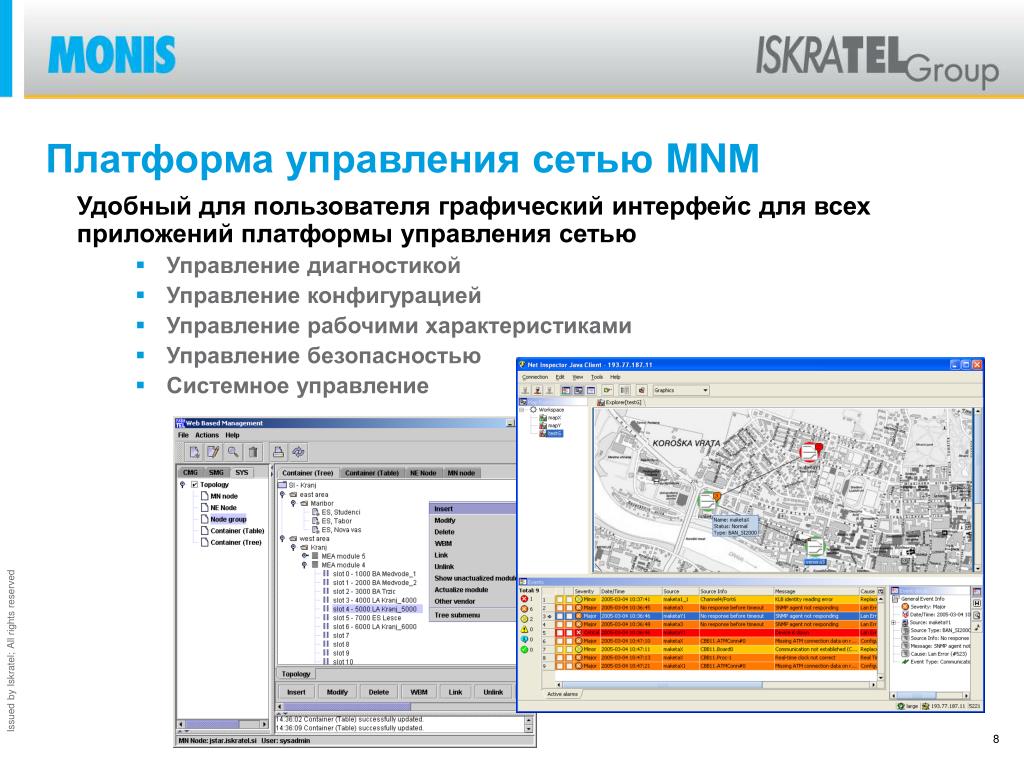Switch to the SMG tab

click(216, 472)
